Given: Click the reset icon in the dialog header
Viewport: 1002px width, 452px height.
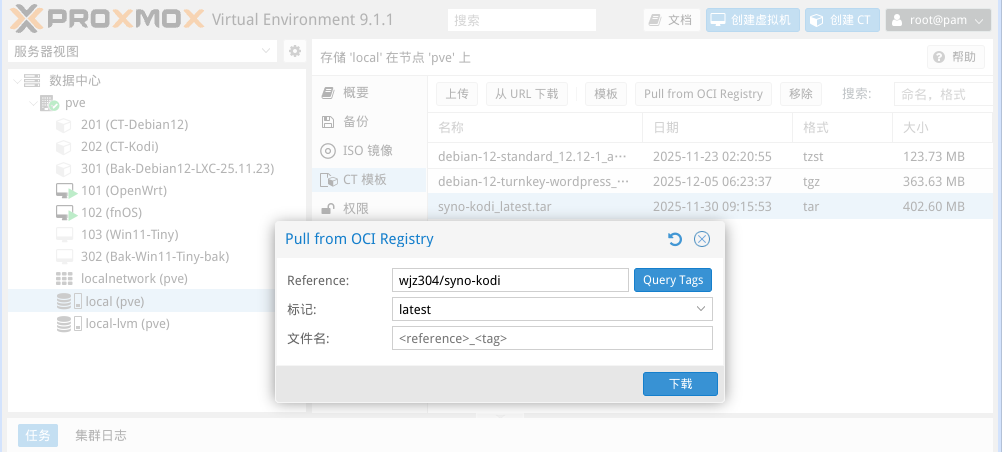Looking at the screenshot, I should point(674,239).
